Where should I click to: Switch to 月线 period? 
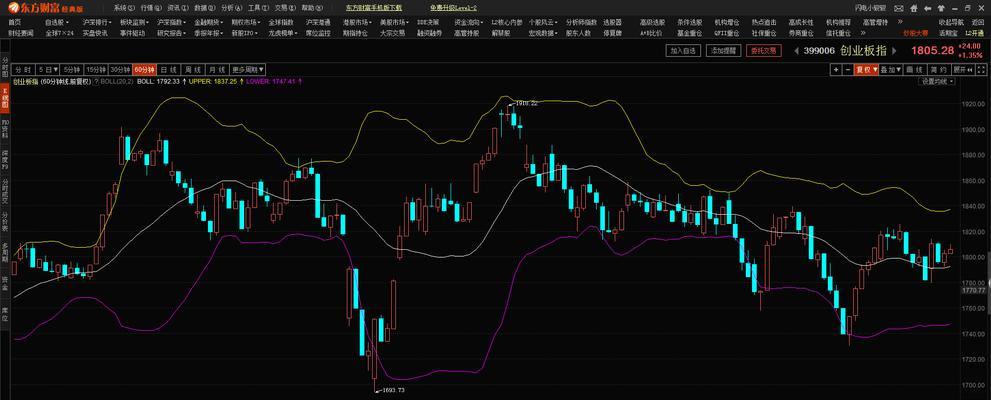[217, 70]
